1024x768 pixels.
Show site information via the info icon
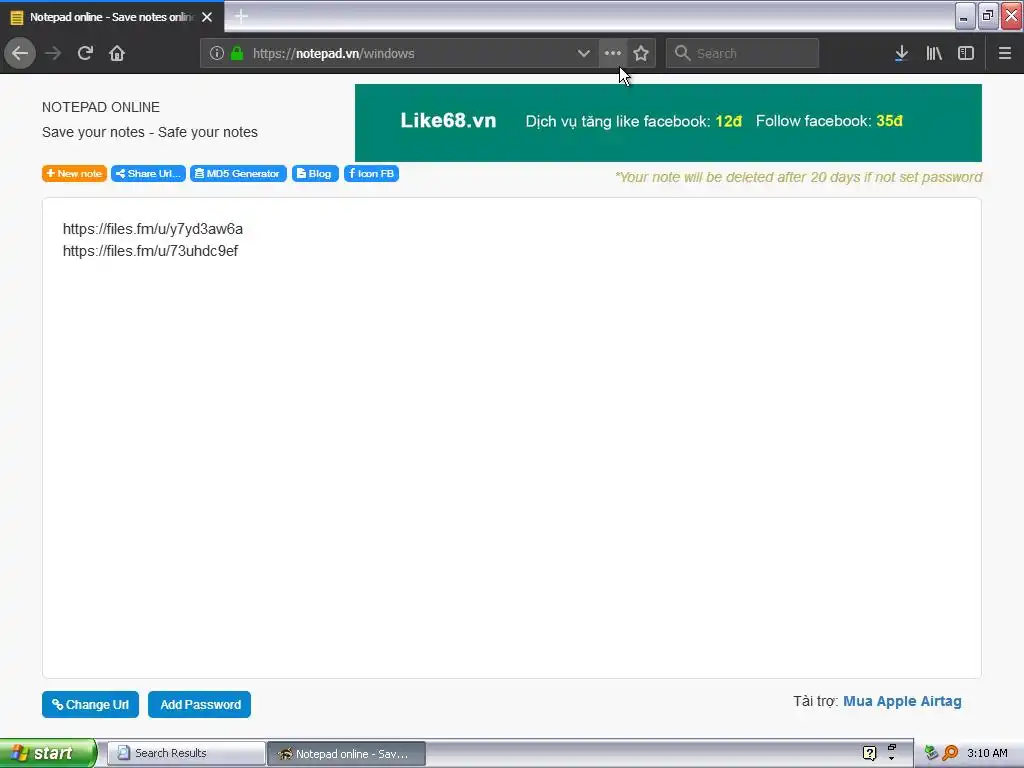tap(216, 53)
